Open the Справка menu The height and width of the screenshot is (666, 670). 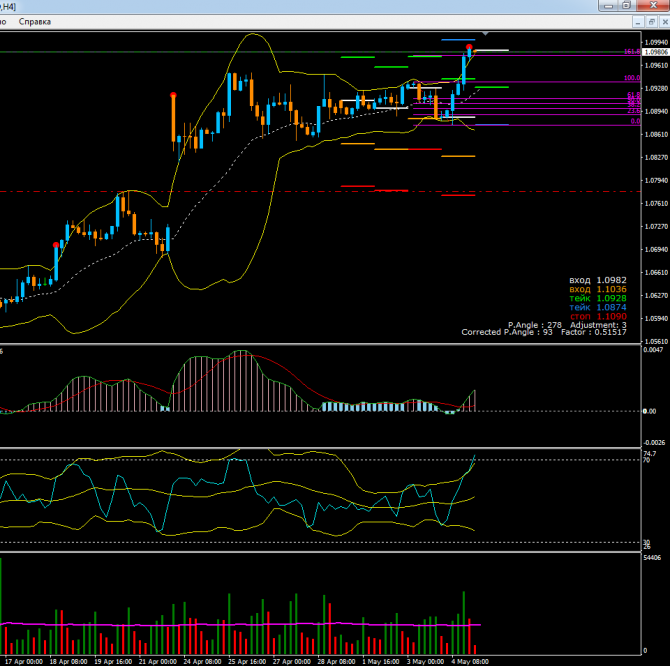[x=35, y=21]
